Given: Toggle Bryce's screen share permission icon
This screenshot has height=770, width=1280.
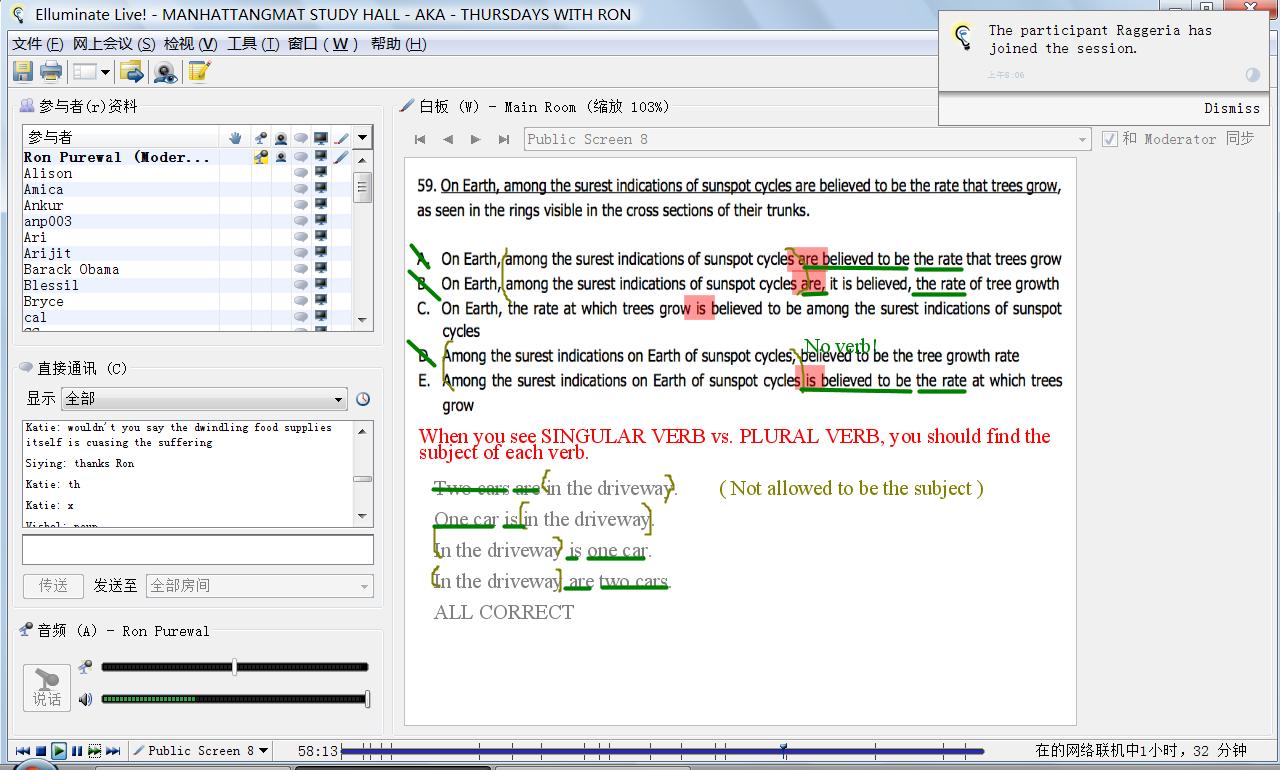Looking at the screenshot, I should (x=321, y=301).
